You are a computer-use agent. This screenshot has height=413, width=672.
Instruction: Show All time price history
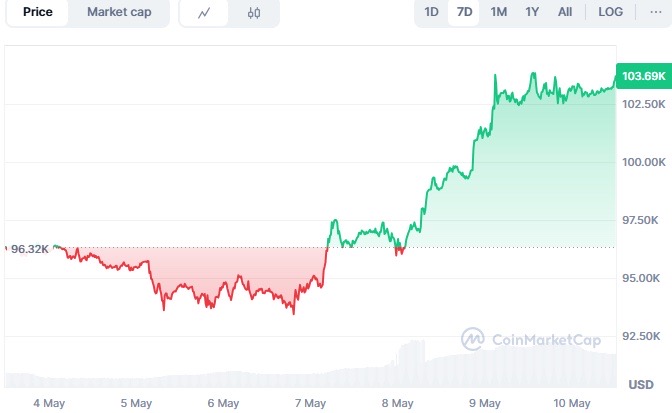pos(565,12)
